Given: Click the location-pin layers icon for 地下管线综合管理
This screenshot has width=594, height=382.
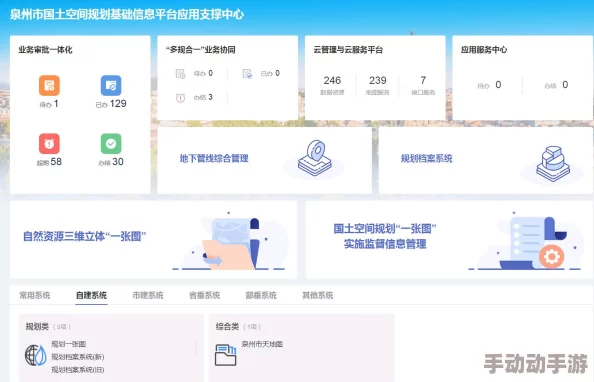Looking at the screenshot, I should pyautogui.click(x=315, y=158).
